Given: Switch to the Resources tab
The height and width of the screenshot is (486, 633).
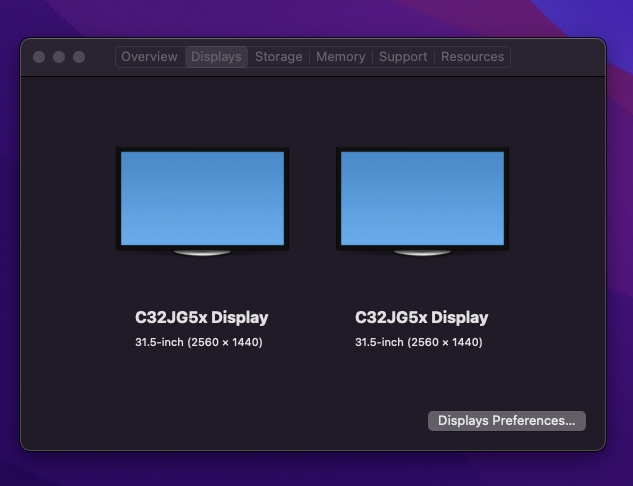Looking at the screenshot, I should pyautogui.click(x=472, y=57).
